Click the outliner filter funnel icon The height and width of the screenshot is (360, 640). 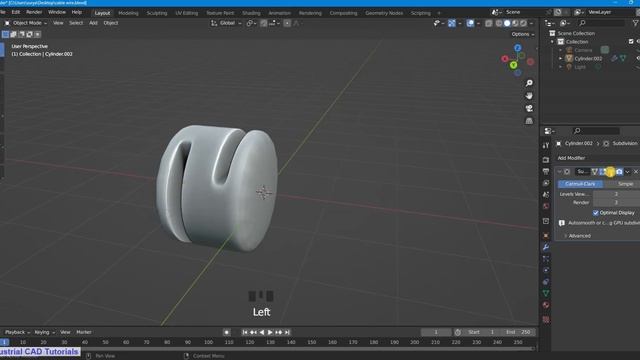tap(636, 23)
